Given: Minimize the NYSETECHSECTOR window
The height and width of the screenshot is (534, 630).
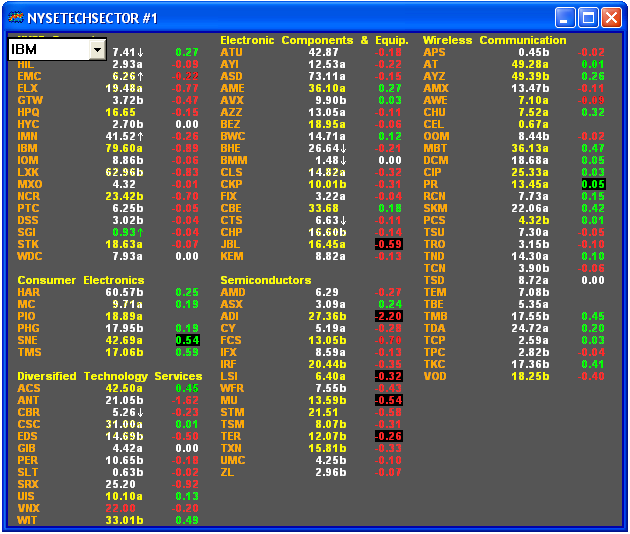Looking at the screenshot, I should tap(565, 18).
